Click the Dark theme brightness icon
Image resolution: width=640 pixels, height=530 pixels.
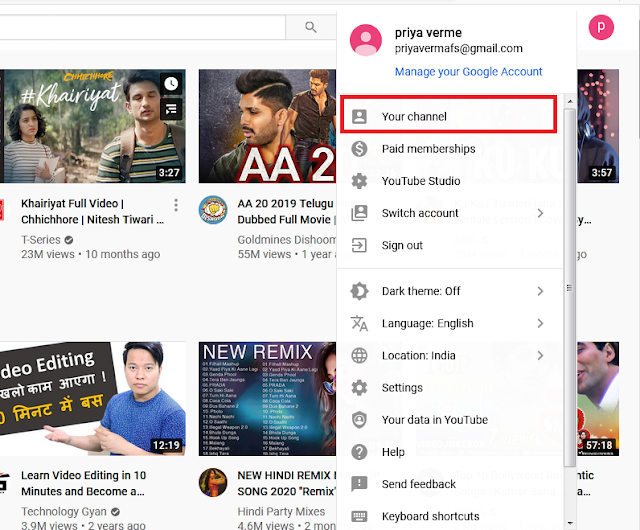(x=359, y=291)
